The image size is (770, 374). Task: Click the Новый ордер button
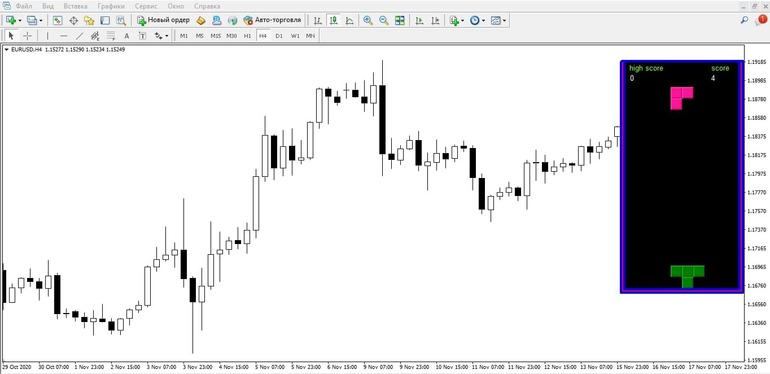(x=163, y=20)
